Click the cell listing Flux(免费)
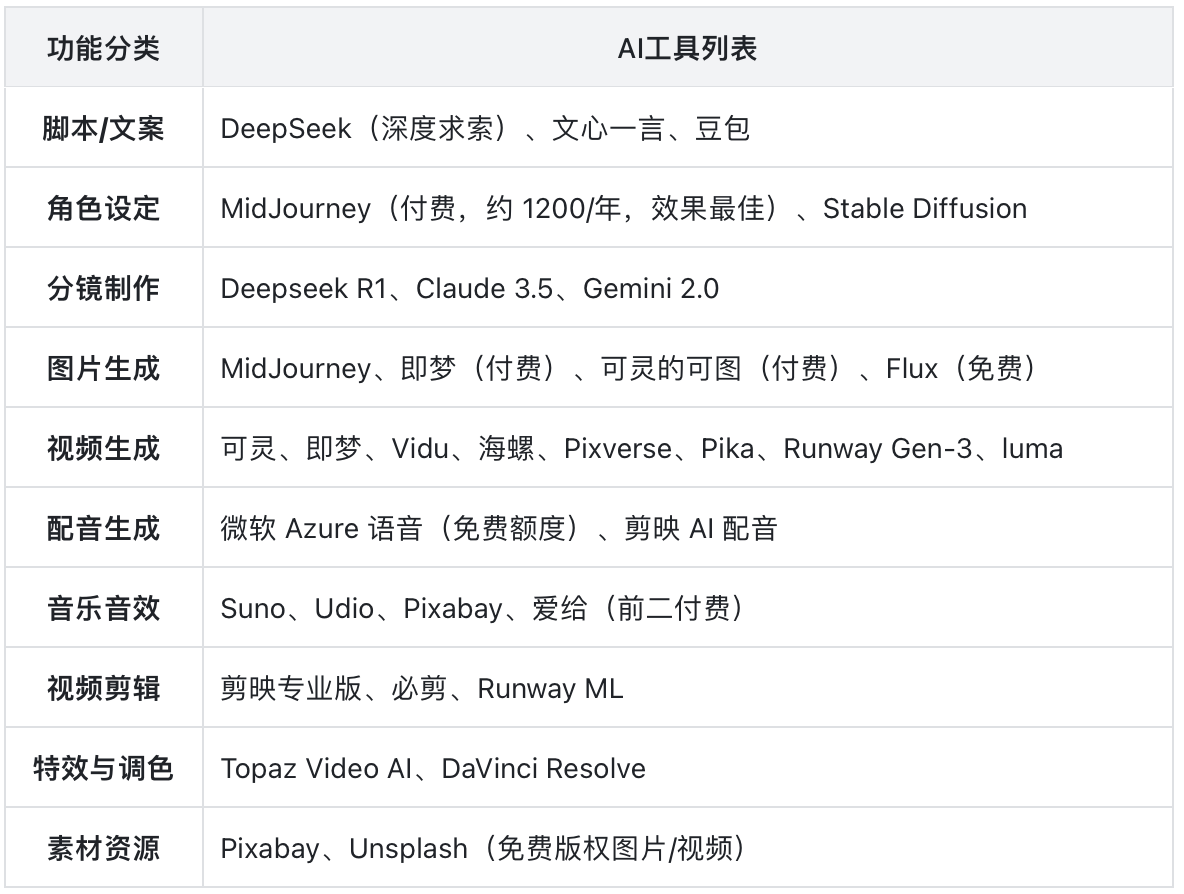This screenshot has height=894, width=1184. (x=629, y=369)
